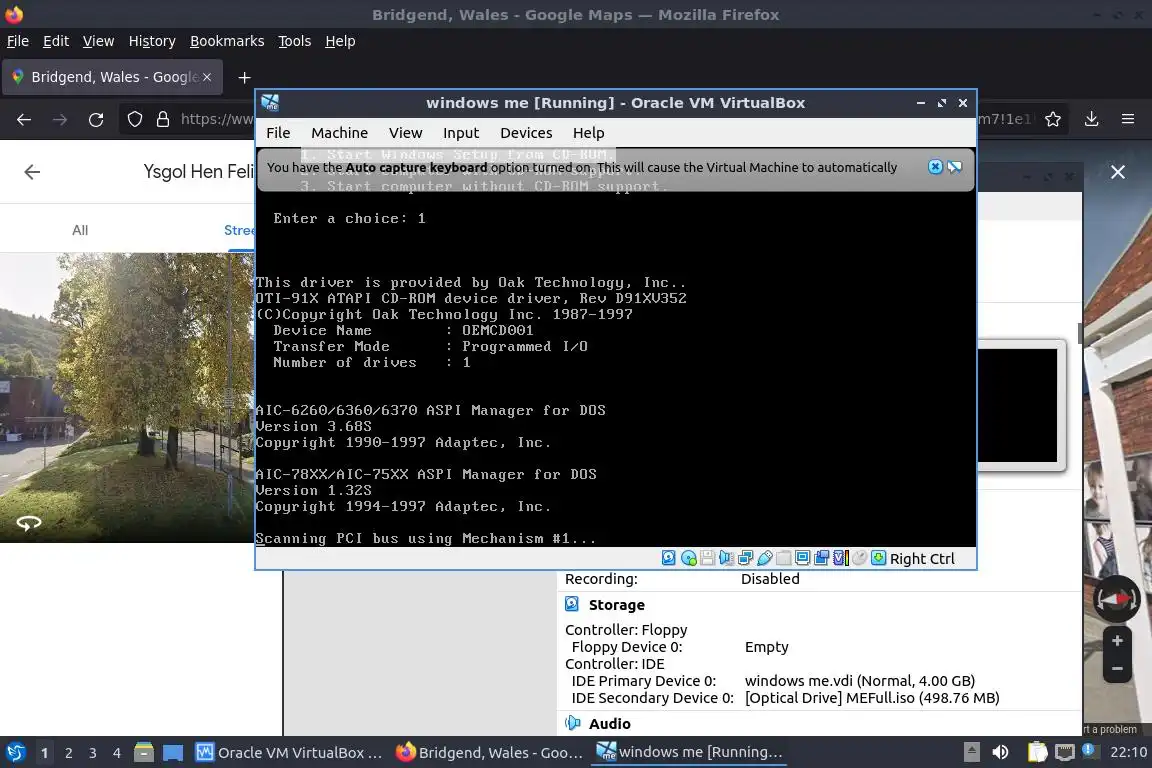Open Firefox's History menu
This screenshot has height=768, width=1152.
(152, 41)
